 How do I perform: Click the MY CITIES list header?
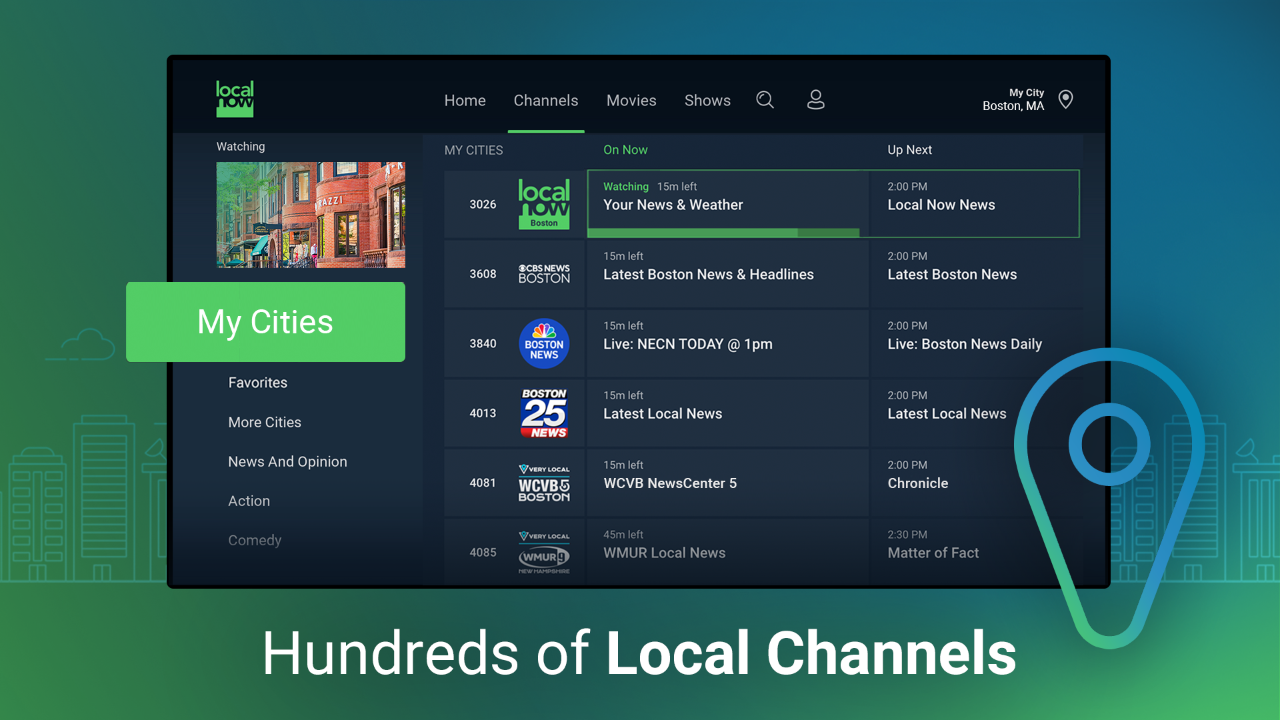pyautogui.click(x=474, y=150)
